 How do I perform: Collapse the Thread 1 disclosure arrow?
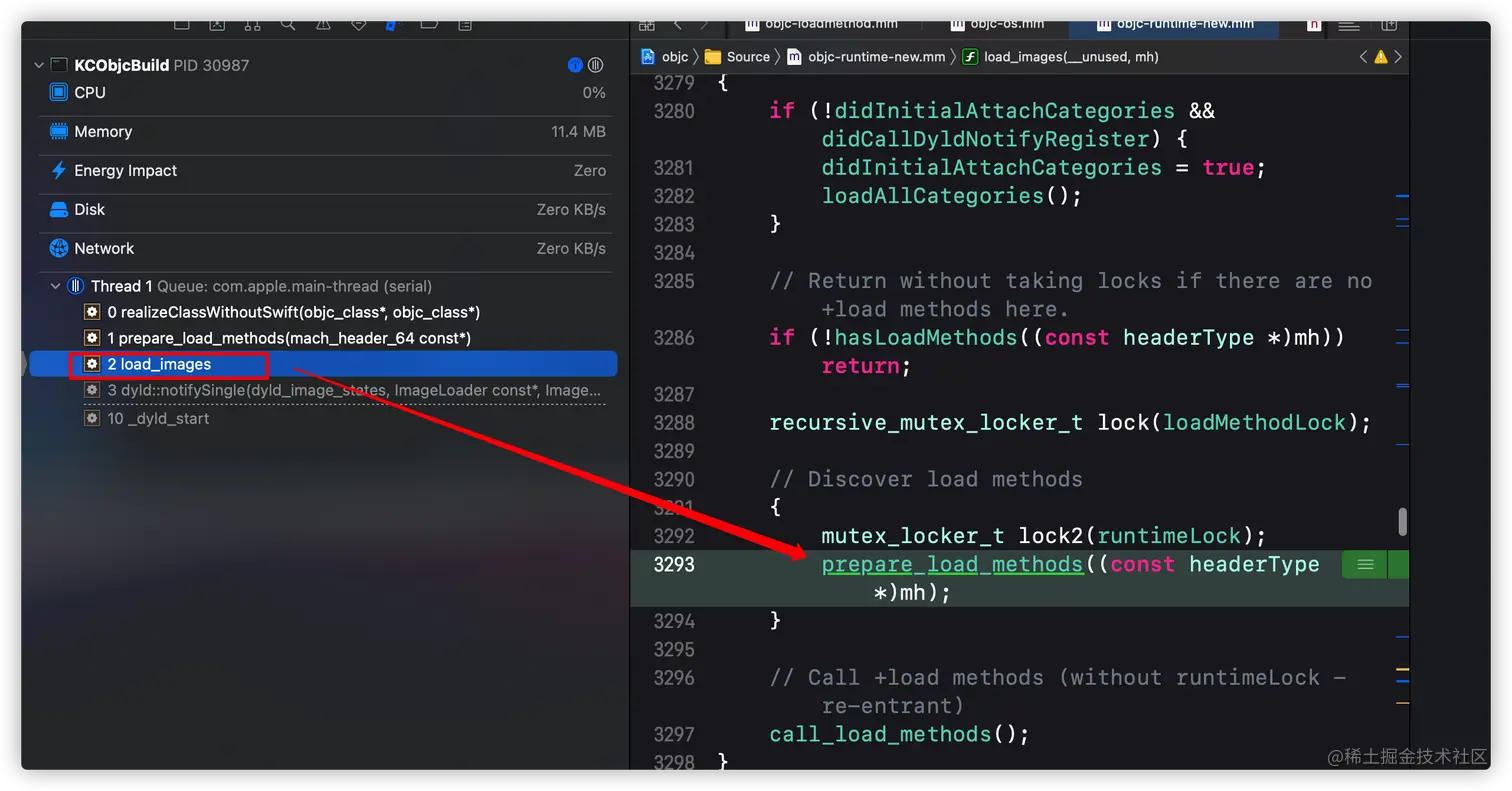(x=56, y=286)
